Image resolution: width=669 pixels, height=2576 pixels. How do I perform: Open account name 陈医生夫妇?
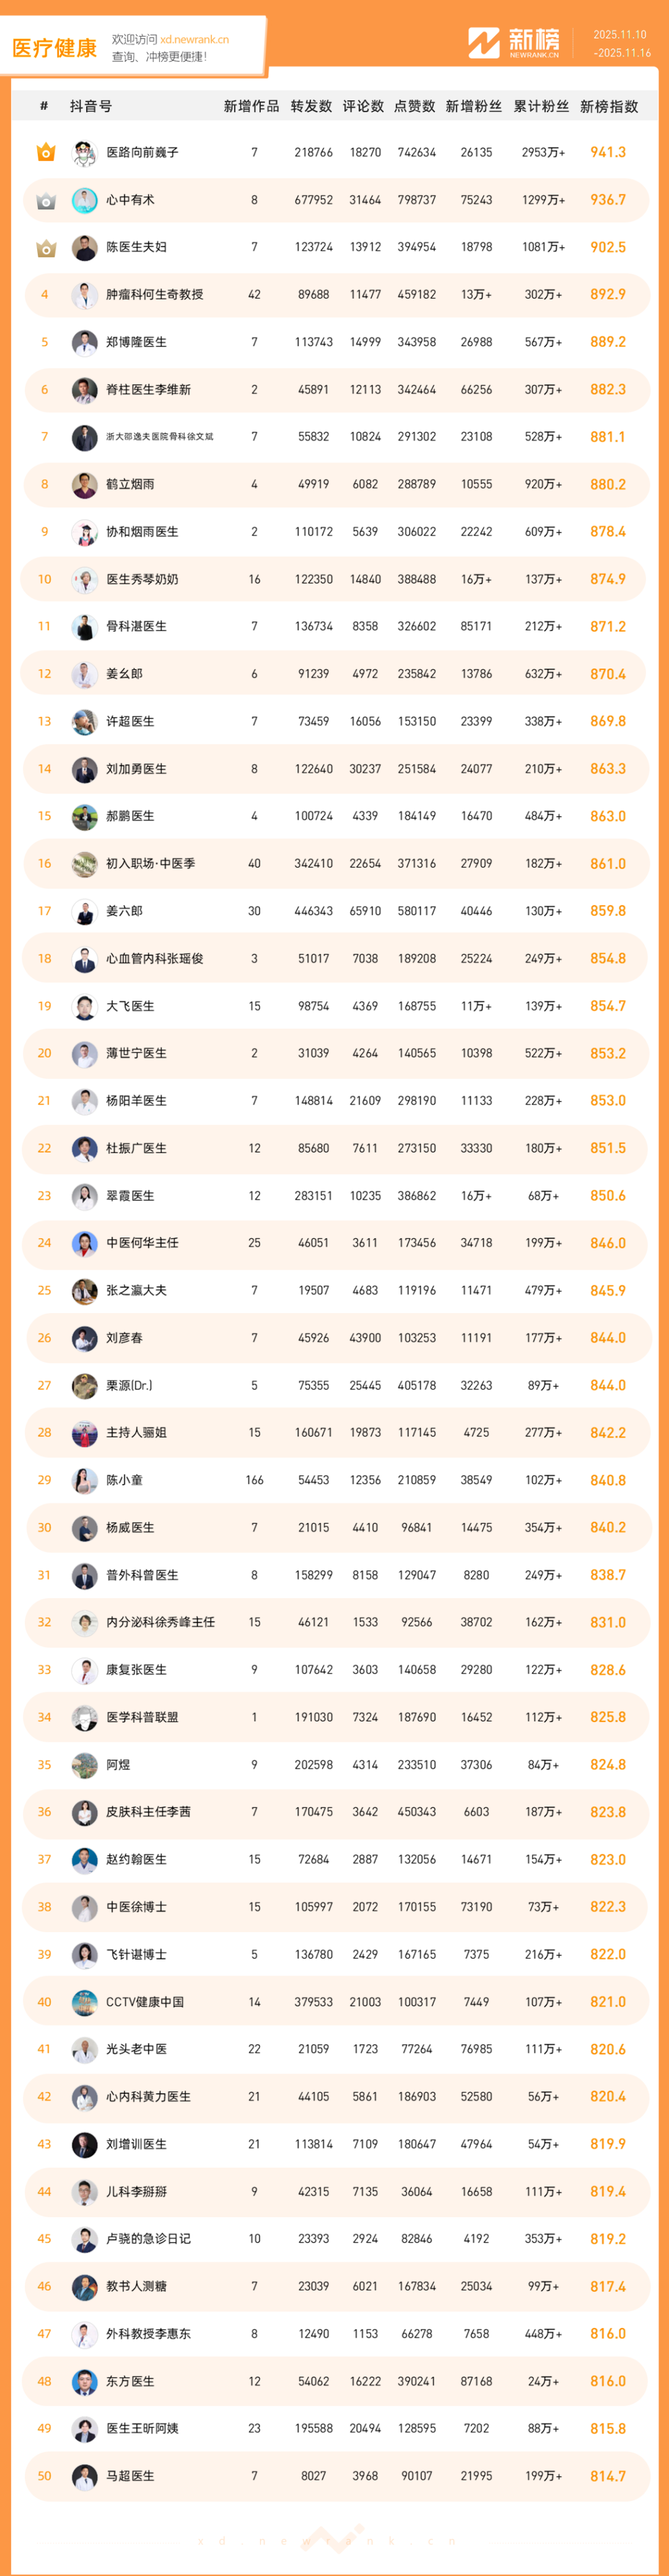(x=136, y=247)
